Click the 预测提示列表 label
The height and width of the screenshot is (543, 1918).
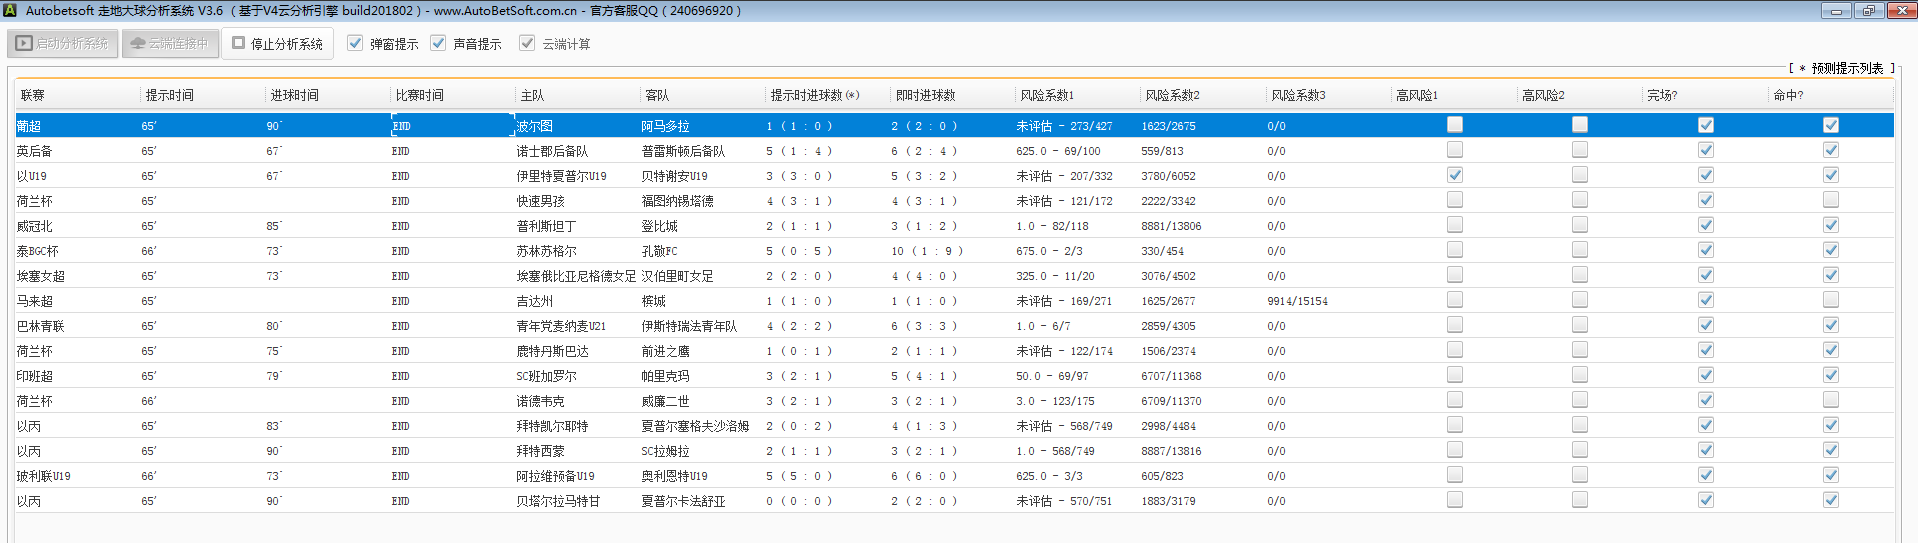pos(1846,68)
